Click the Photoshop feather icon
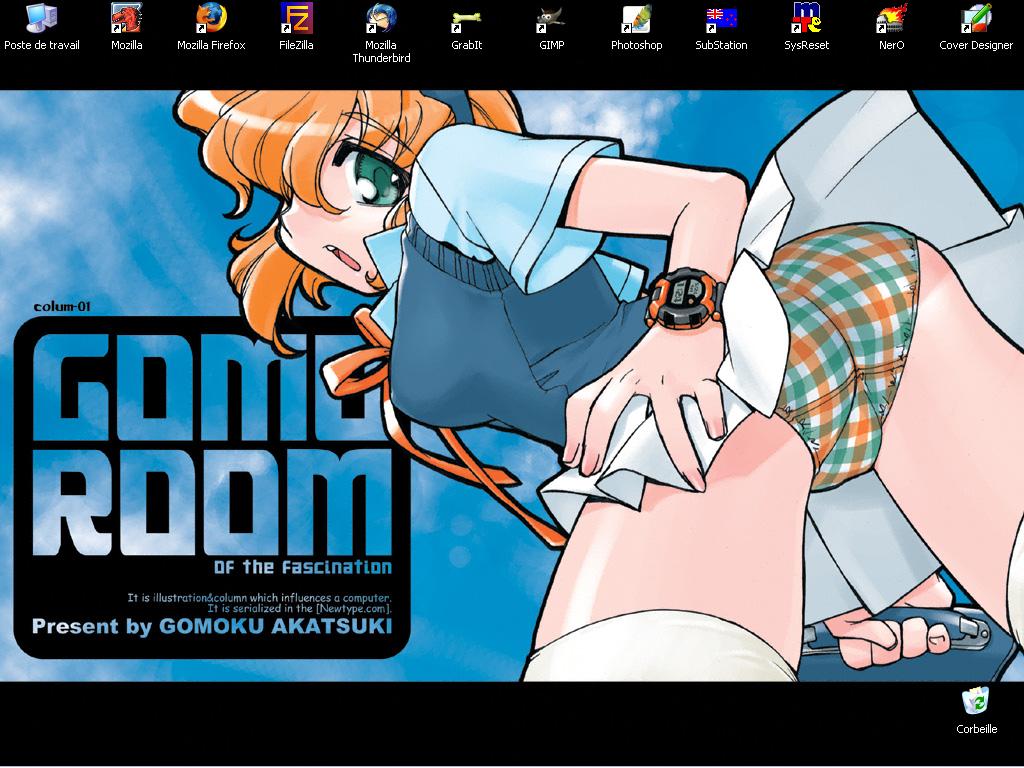Screen dimensions: 1024x768 [x=636, y=18]
